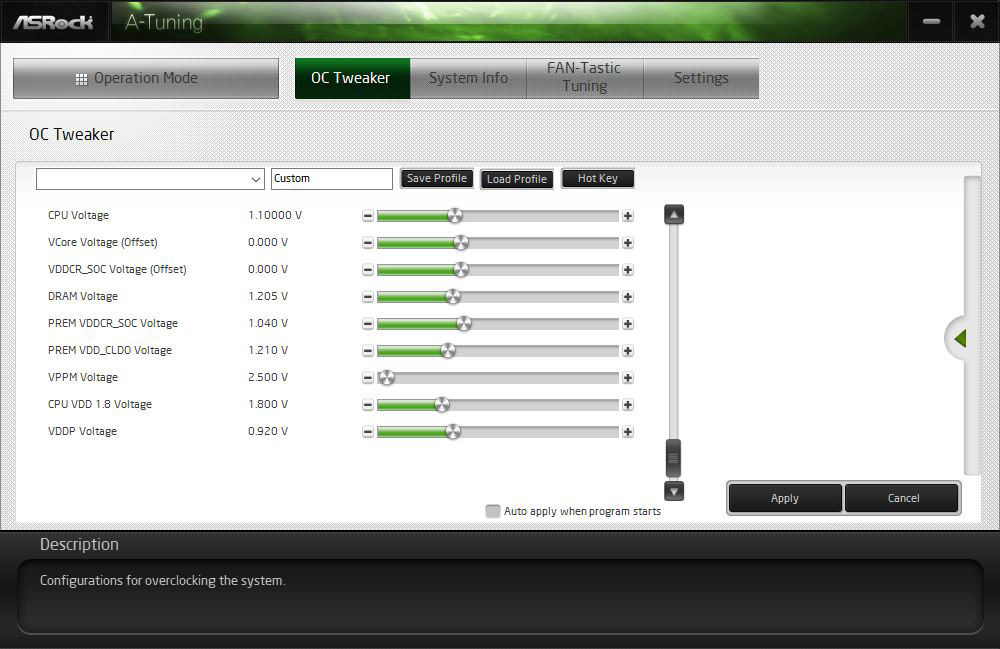Screen dimensions: 1000x649
Task: Click the scroll up arrow of settings list
Action: click(673, 215)
